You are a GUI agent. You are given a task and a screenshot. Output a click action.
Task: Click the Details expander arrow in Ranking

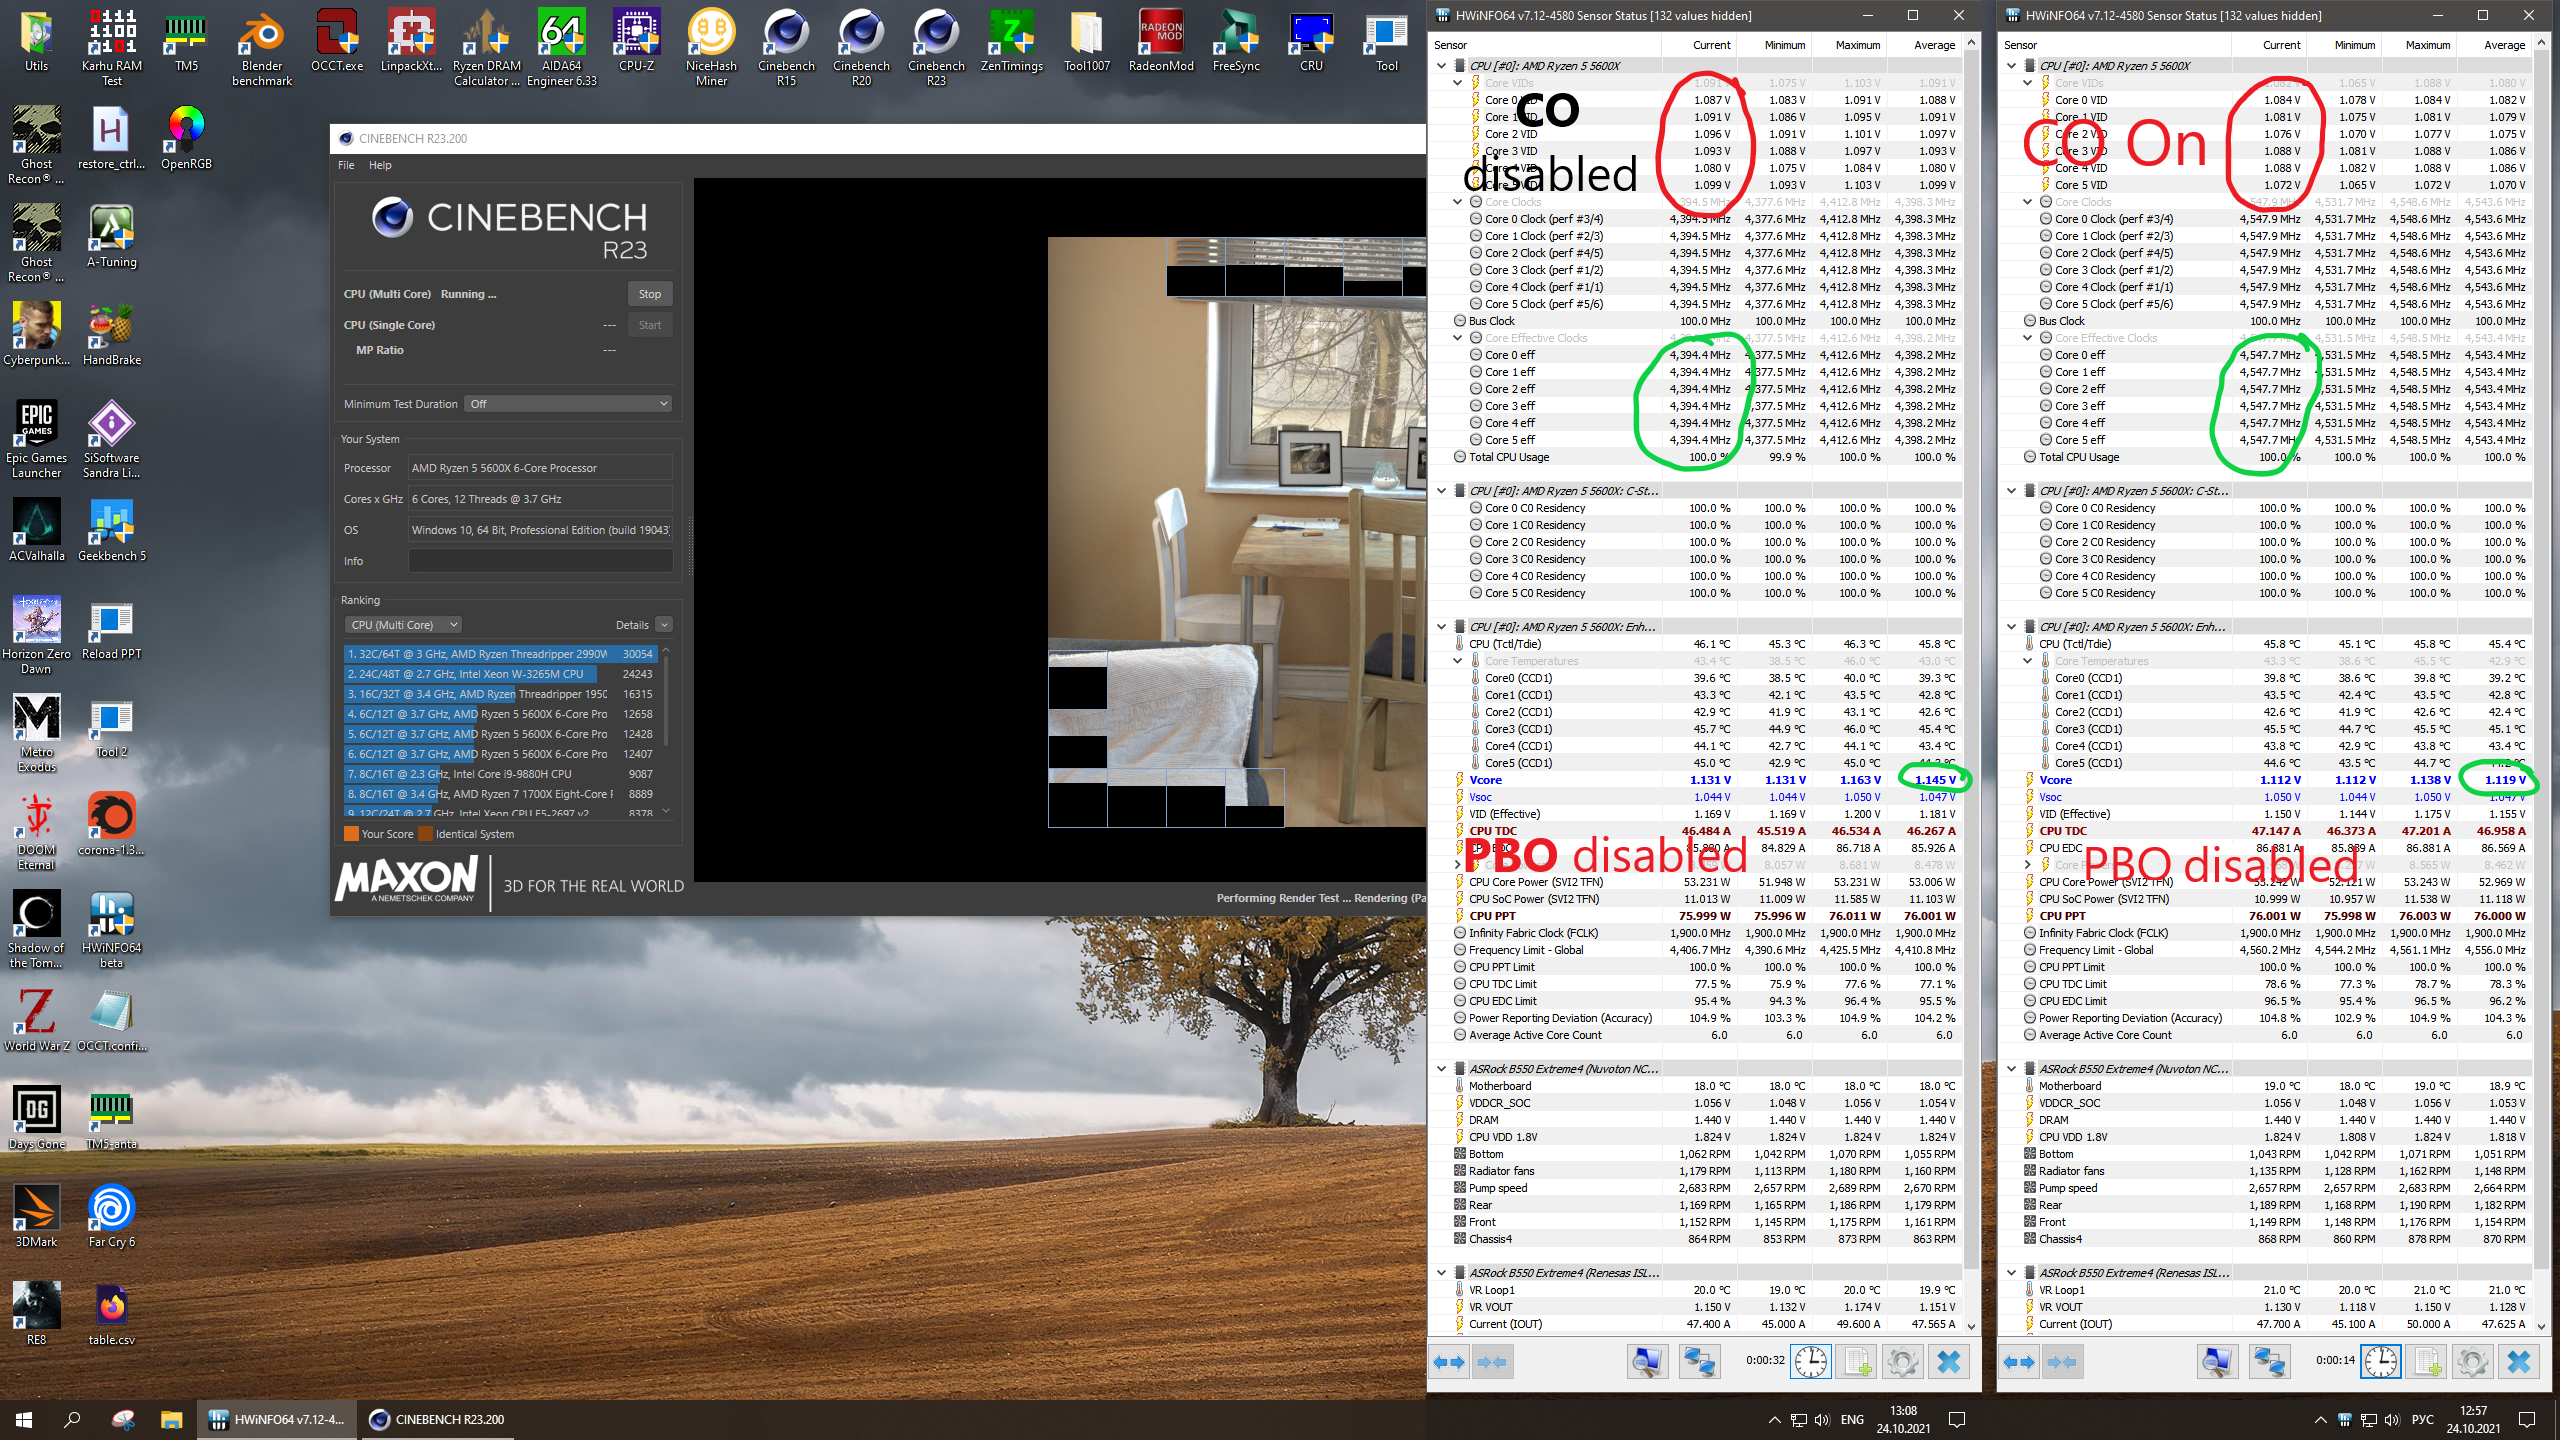coord(664,625)
